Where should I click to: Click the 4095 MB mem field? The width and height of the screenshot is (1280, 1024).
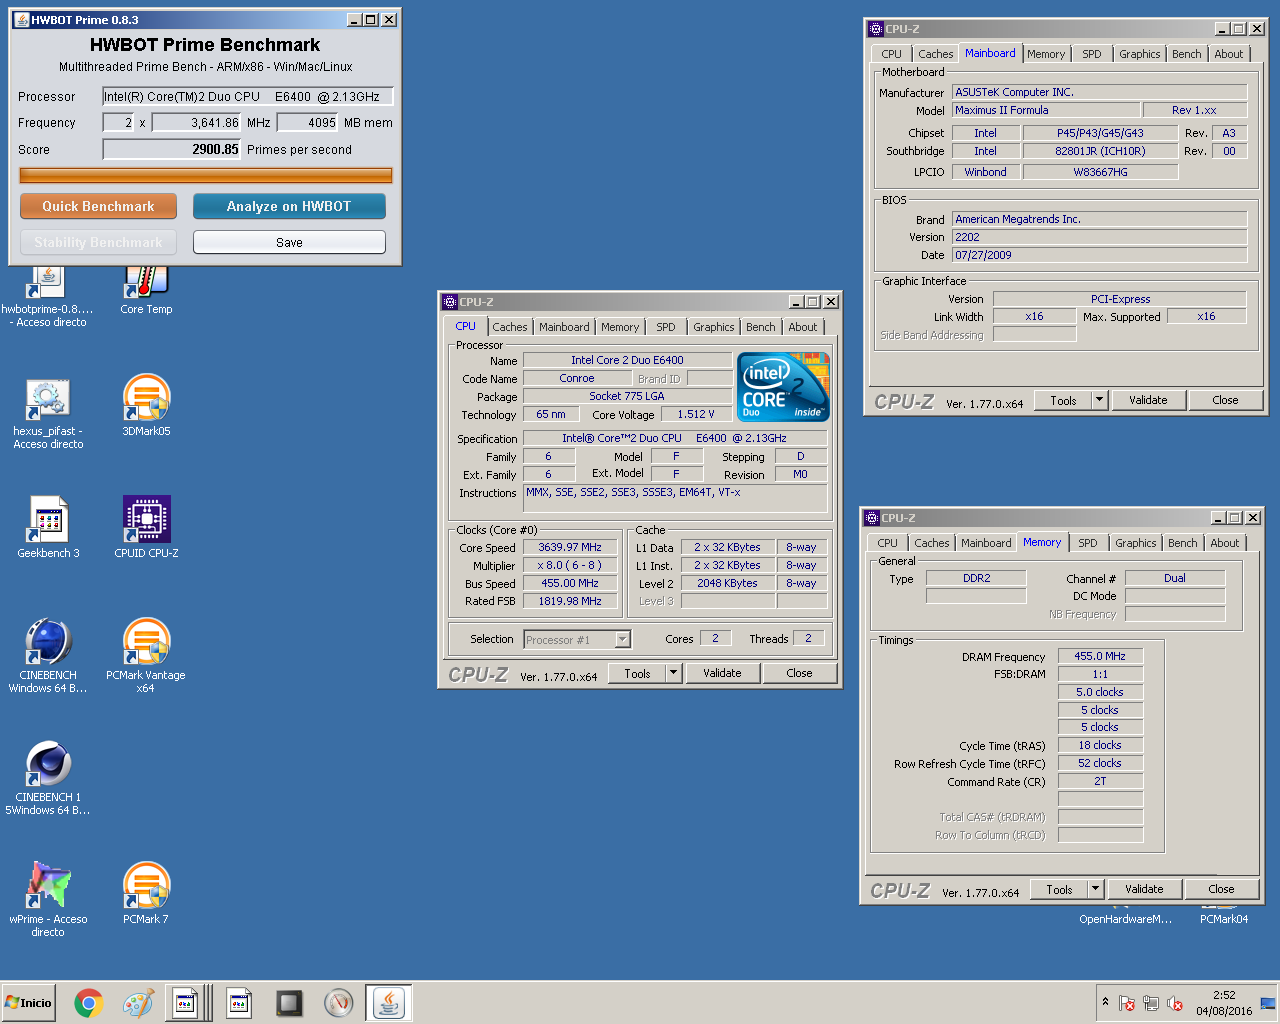[307, 123]
